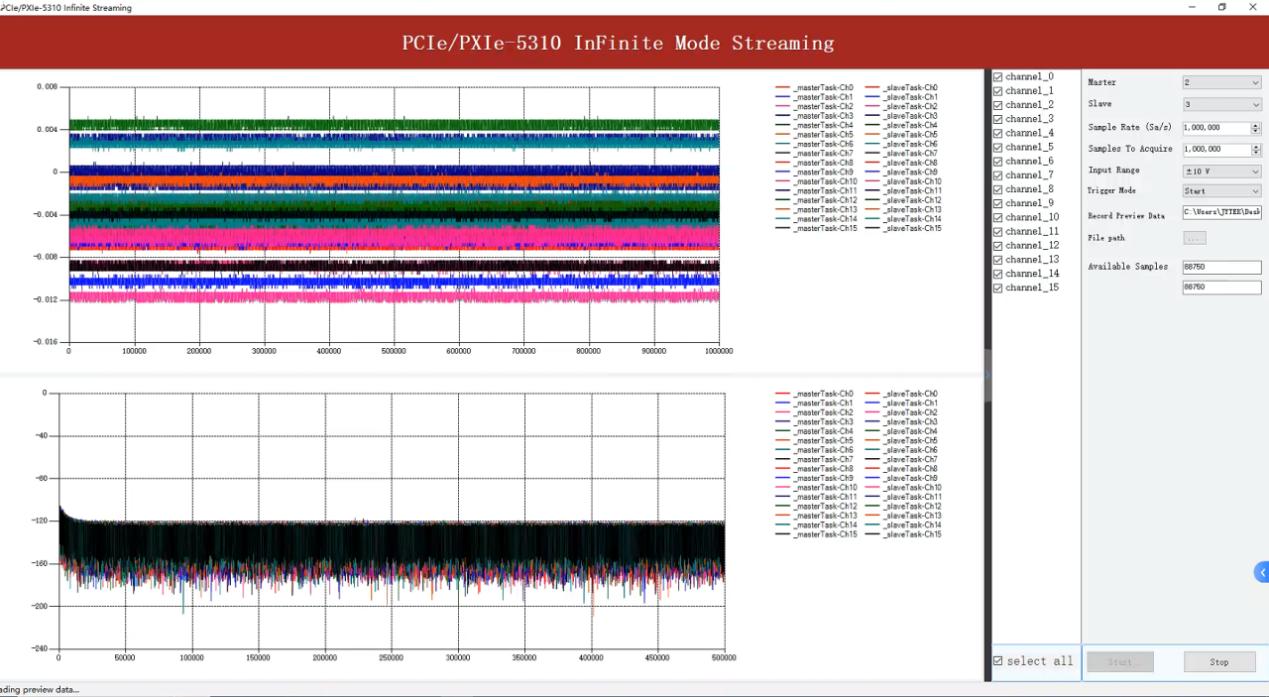The height and width of the screenshot is (697, 1269).
Task: Click the Samples To Acquire value field
Action: [1216, 149]
